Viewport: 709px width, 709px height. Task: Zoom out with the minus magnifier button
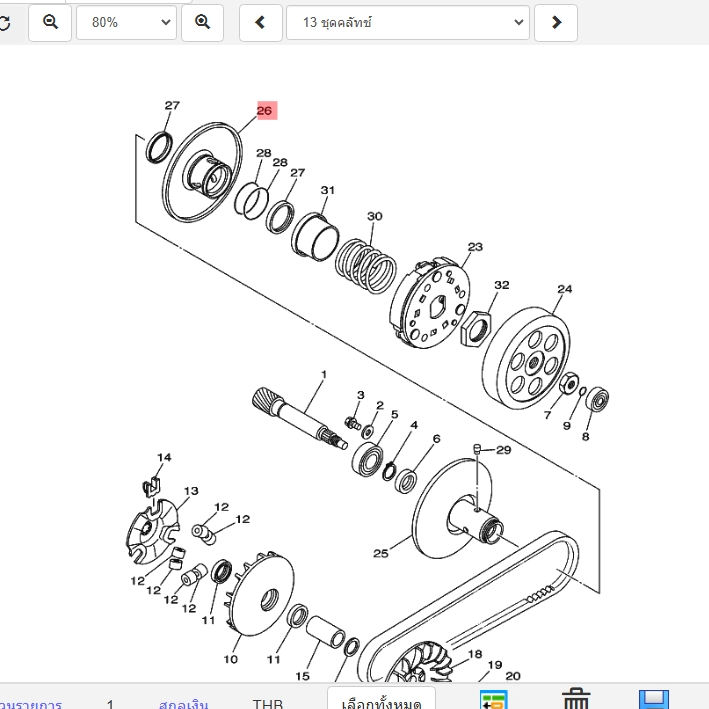click(50, 22)
